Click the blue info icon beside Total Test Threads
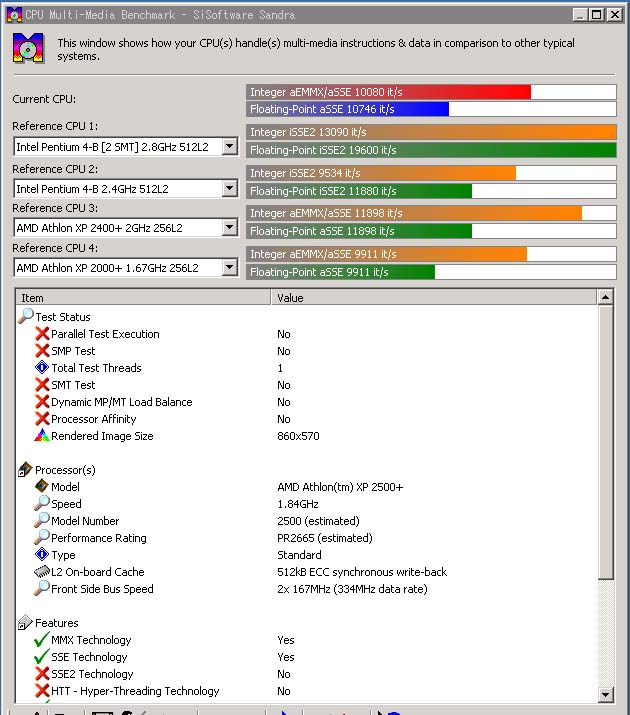Screen dimensions: 630x715 click(x=42, y=368)
